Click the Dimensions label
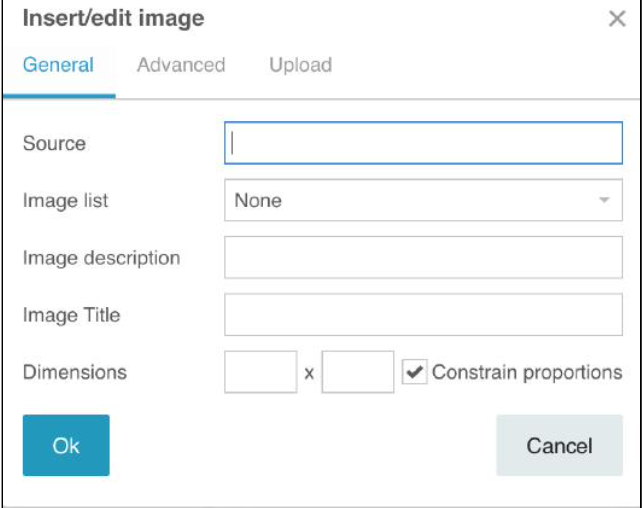Viewport: 642px width, 508px height. 75,372
